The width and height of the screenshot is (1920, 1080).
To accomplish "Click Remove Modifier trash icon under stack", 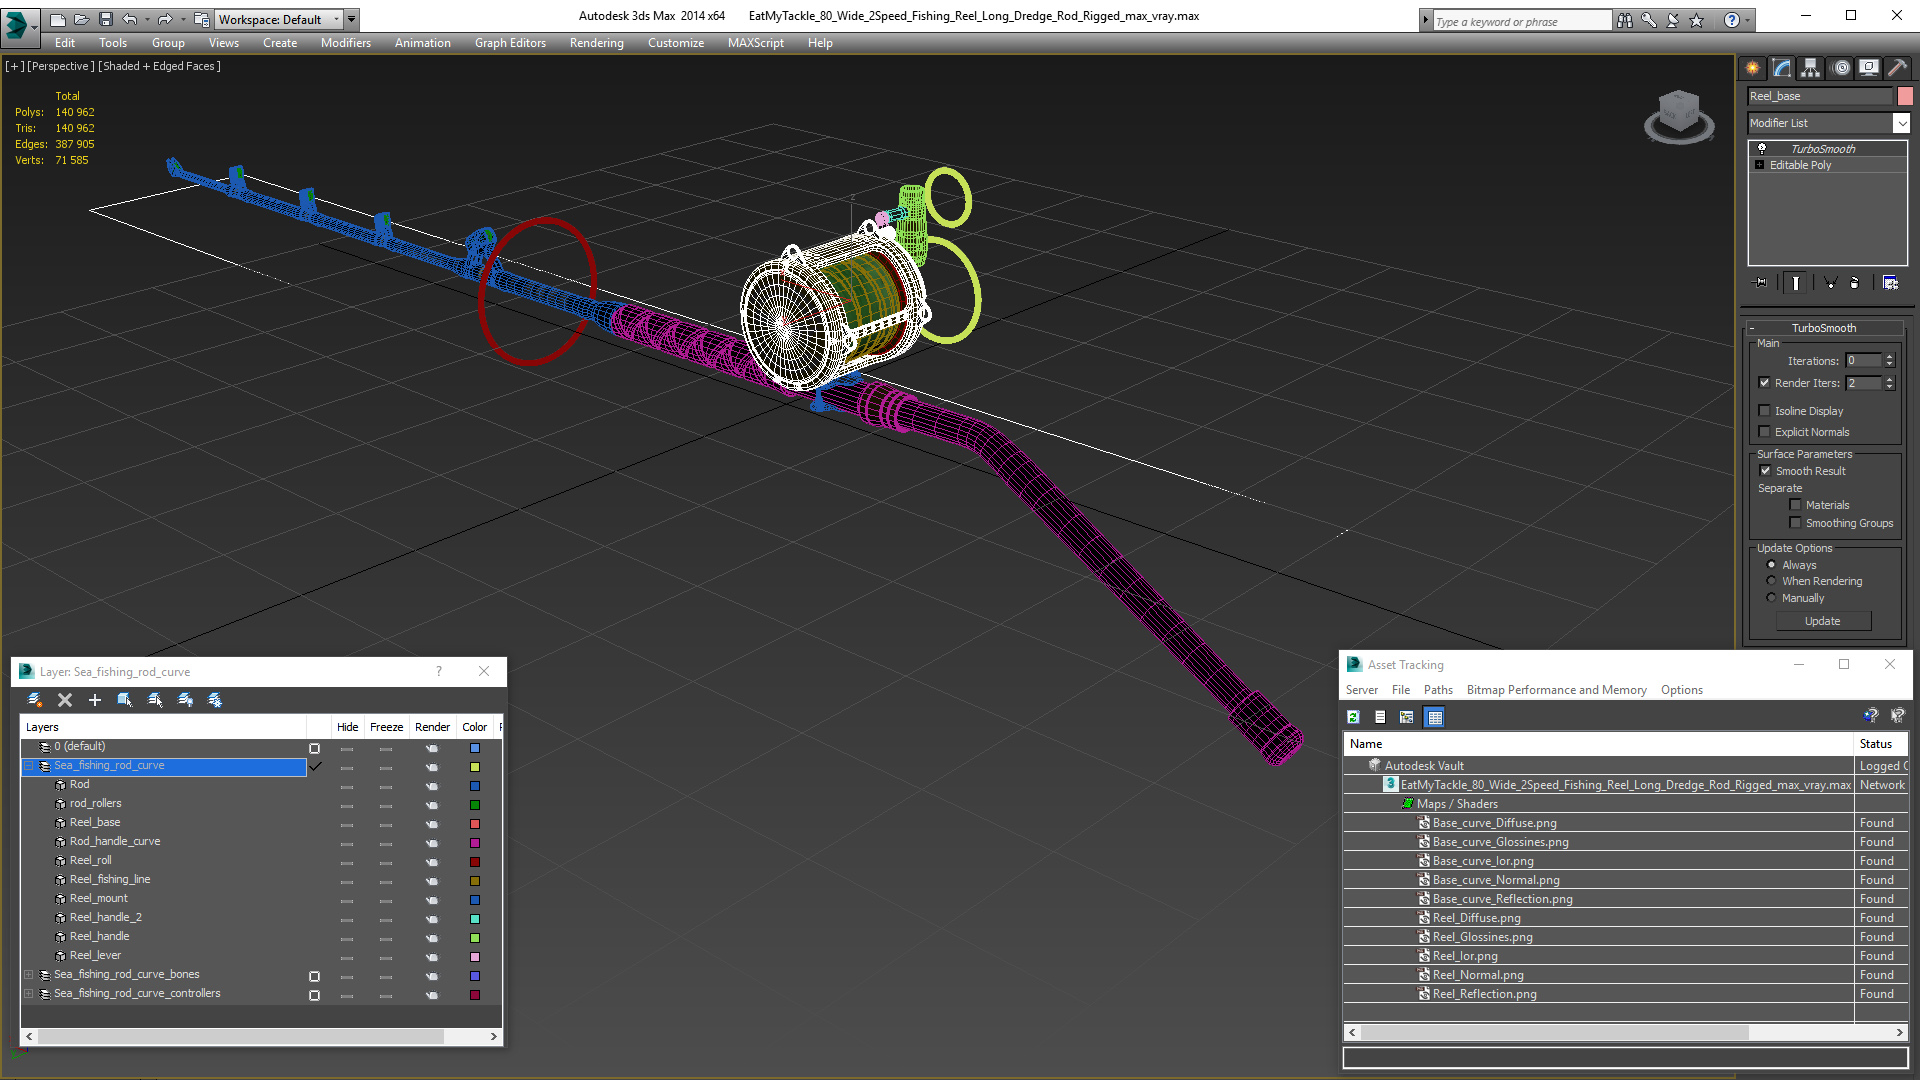I will tap(1855, 283).
